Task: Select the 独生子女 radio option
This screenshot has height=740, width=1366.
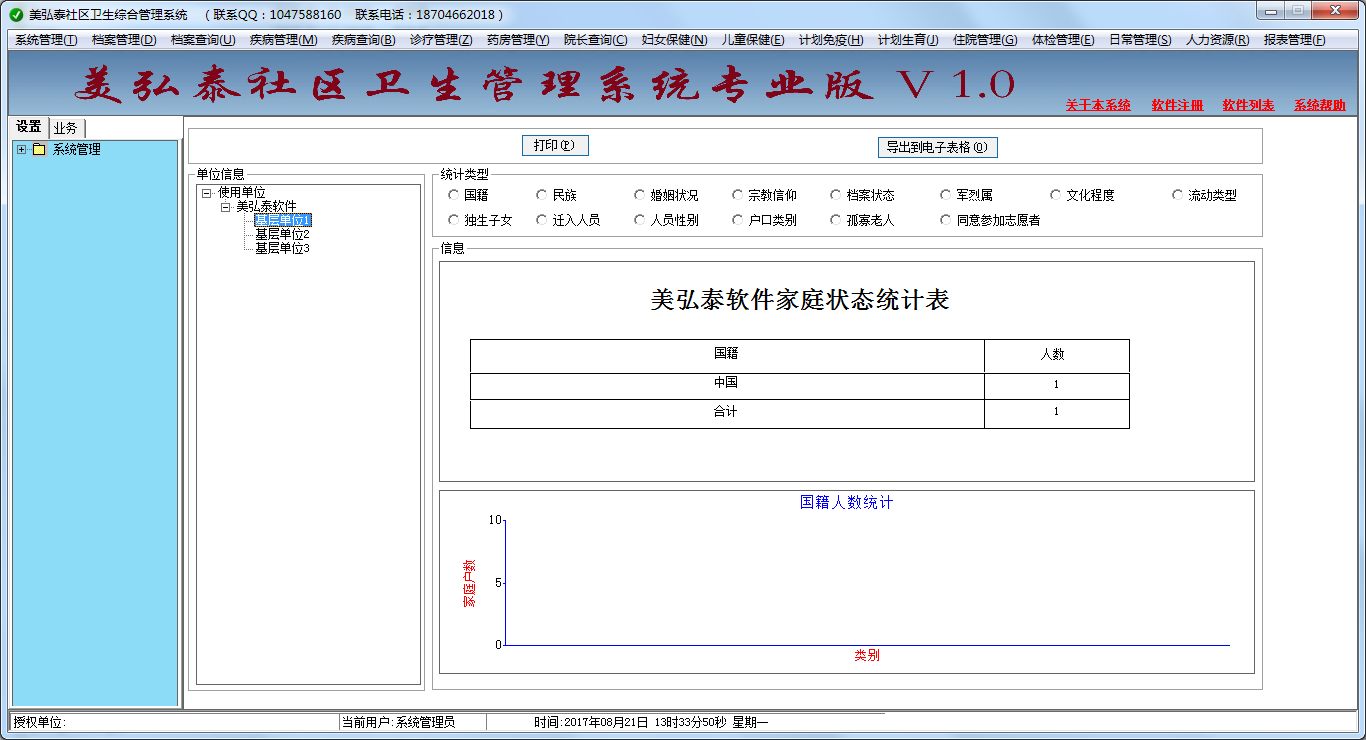Action: (454, 220)
